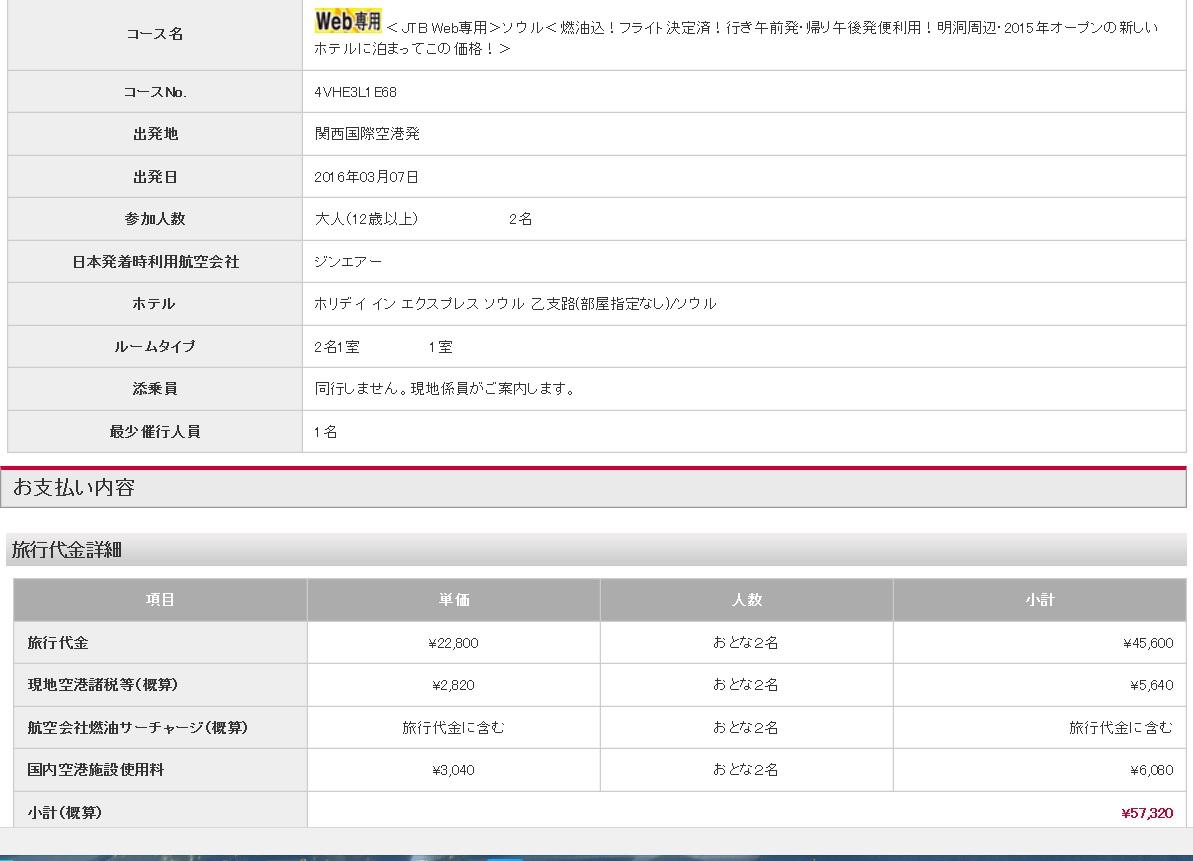Image resolution: width=1193 pixels, height=861 pixels.
Task: Click the ¥3,040 domestic airport facility fee
Action: [453, 770]
